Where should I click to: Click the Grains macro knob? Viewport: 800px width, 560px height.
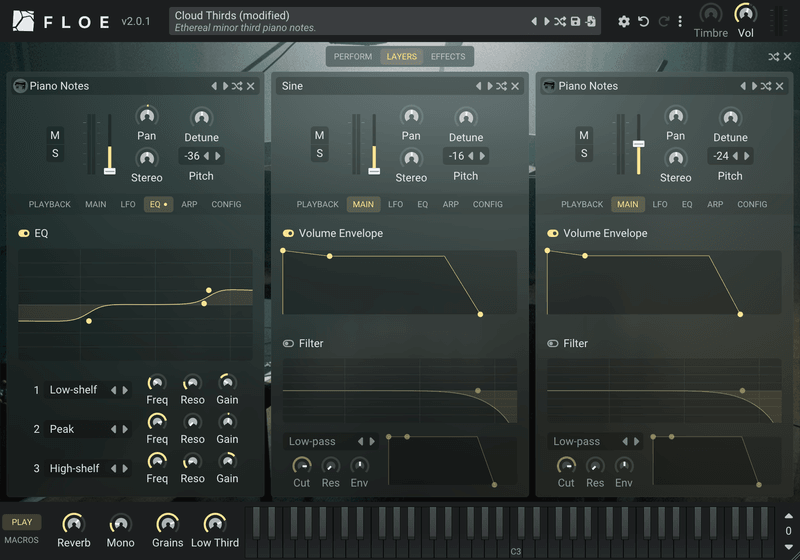pos(167,524)
